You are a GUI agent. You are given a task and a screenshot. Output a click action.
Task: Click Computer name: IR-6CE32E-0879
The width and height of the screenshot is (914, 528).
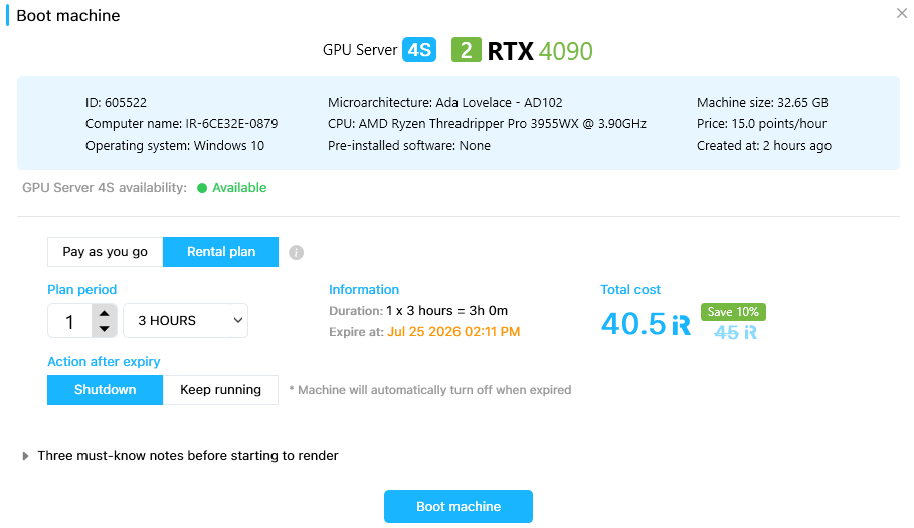182,124
